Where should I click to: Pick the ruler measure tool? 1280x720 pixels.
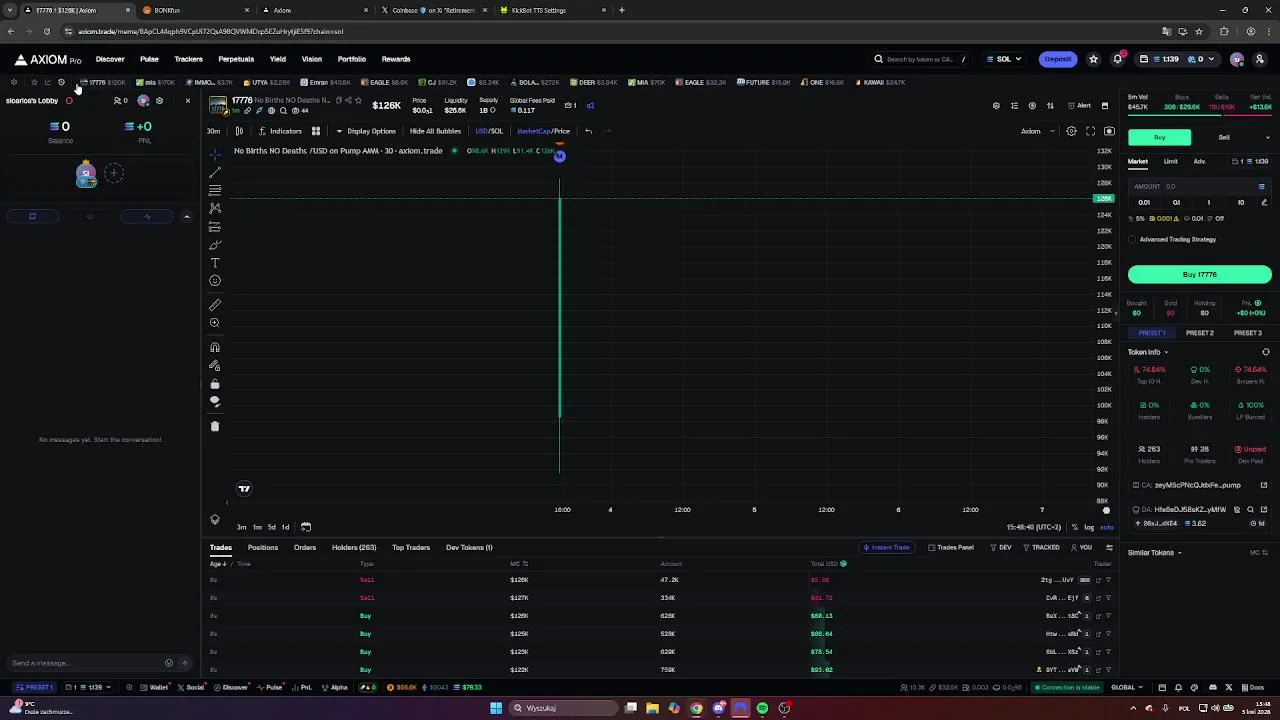214,305
